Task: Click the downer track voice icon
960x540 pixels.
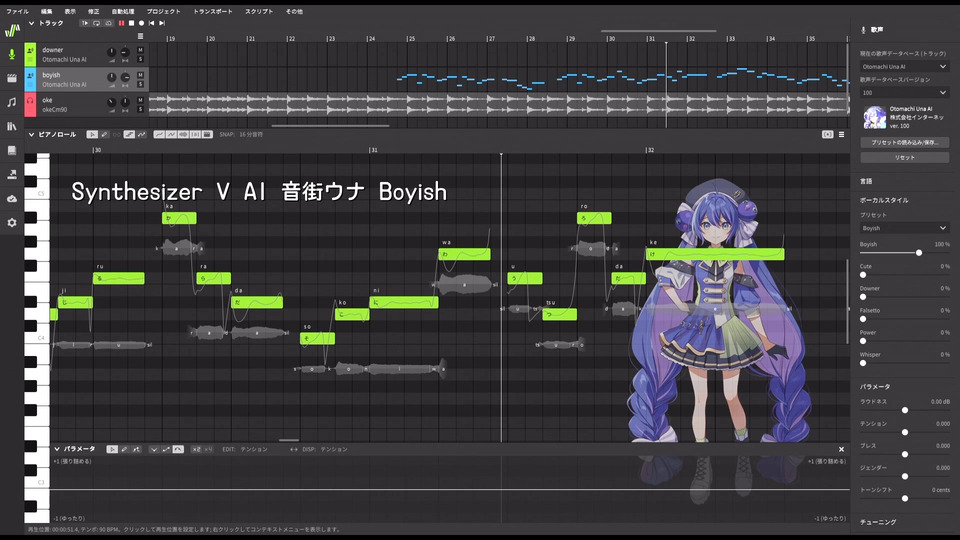Action: pos(30,51)
